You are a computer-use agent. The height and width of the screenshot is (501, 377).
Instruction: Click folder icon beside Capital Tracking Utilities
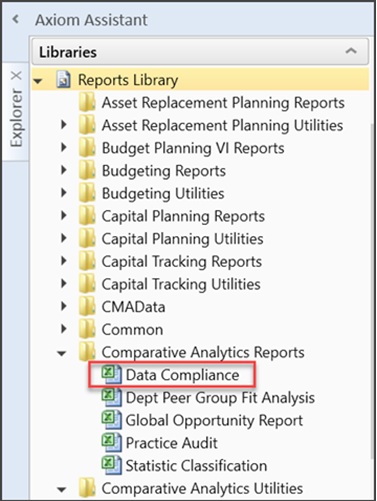[x=87, y=284]
